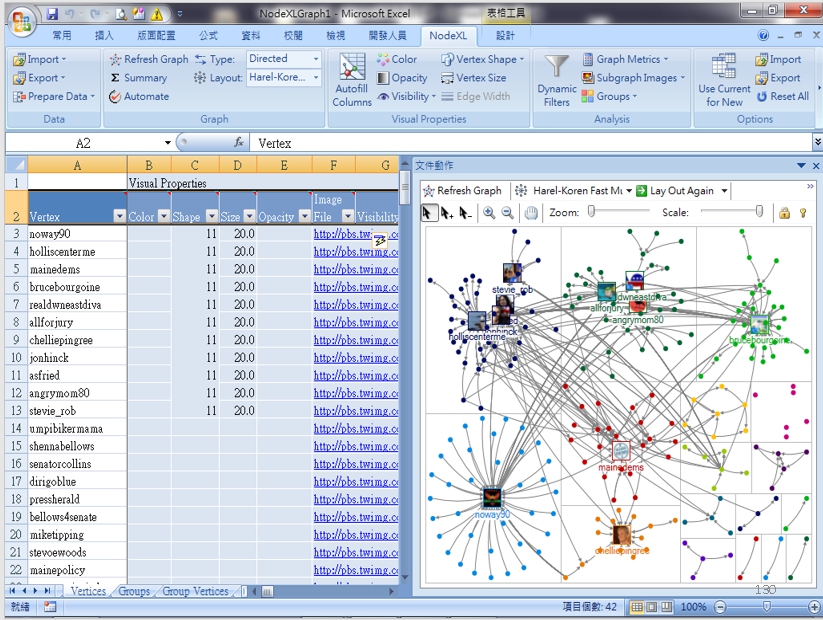
Task: Click the macro record icon in status bar
Action: 50,607
